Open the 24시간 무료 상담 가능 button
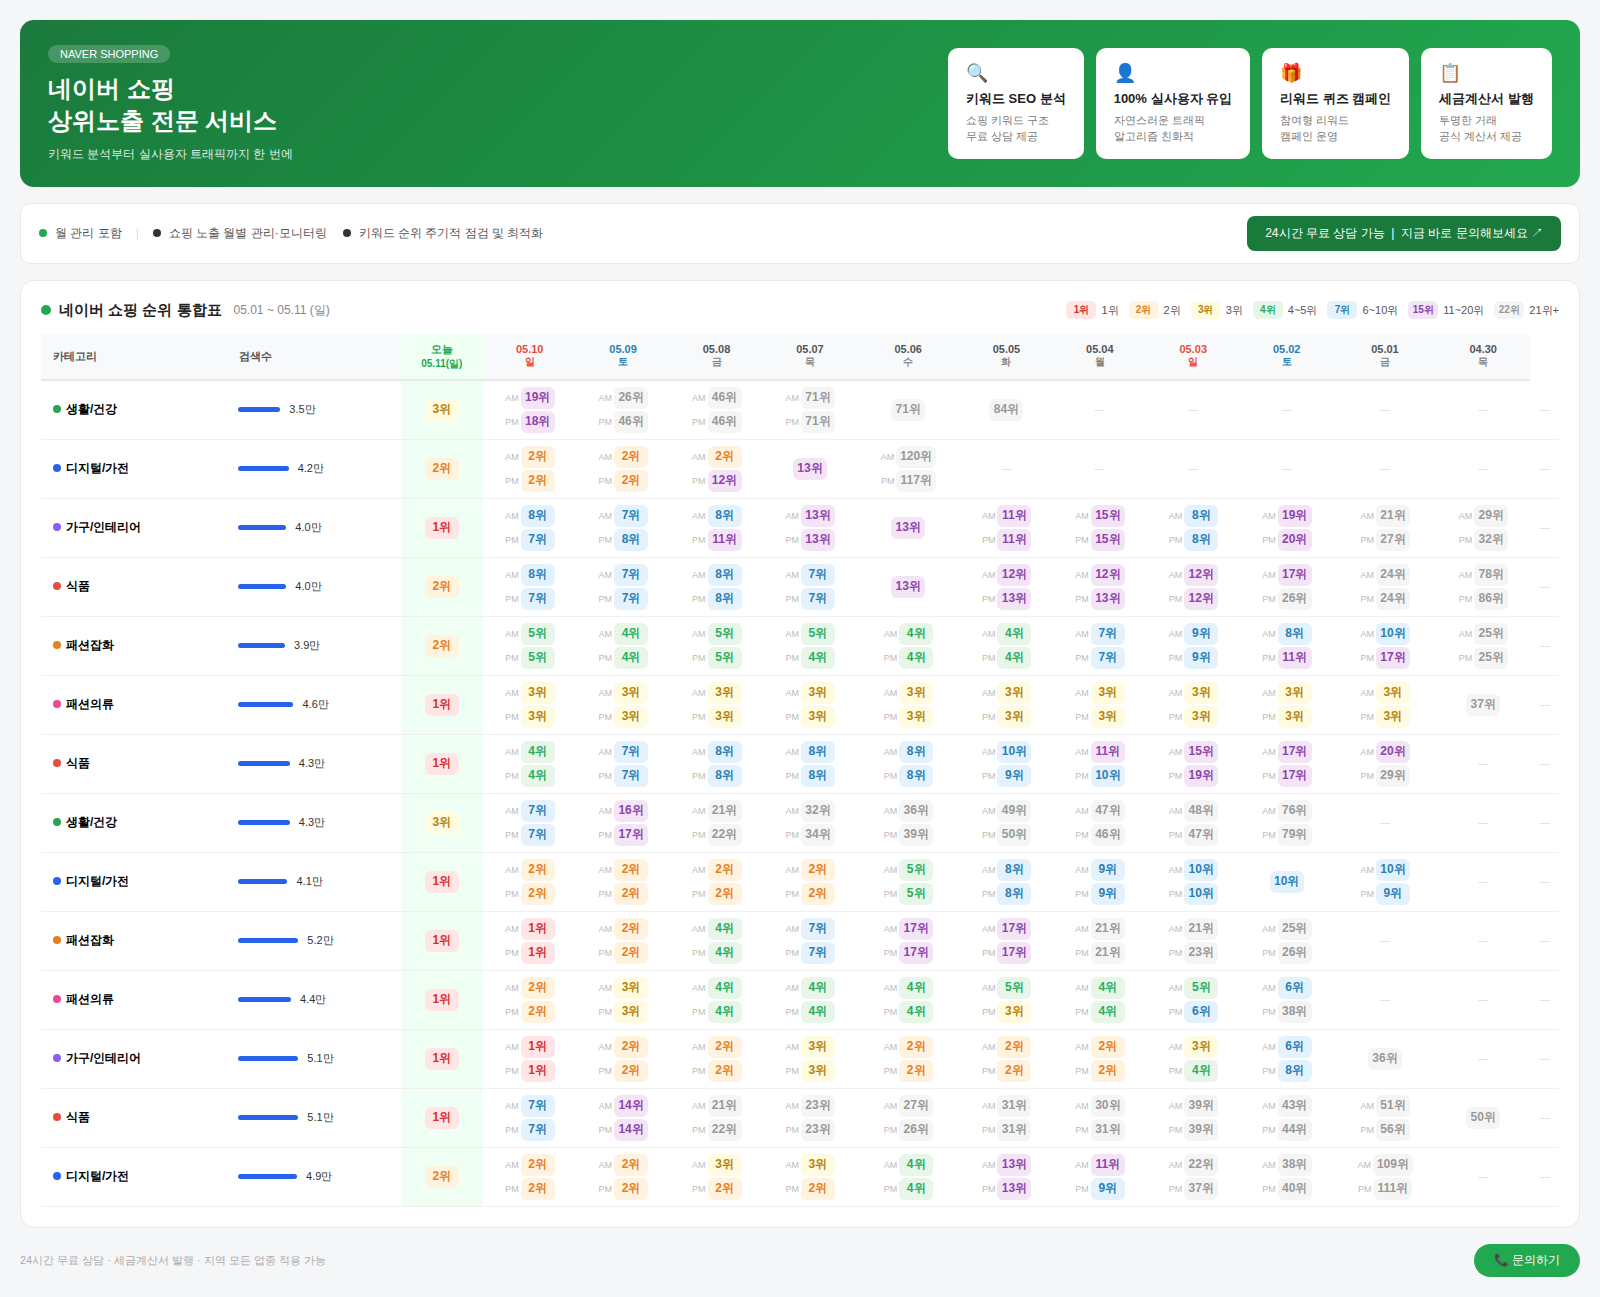The image size is (1600, 1297). click(x=1403, y=233)
